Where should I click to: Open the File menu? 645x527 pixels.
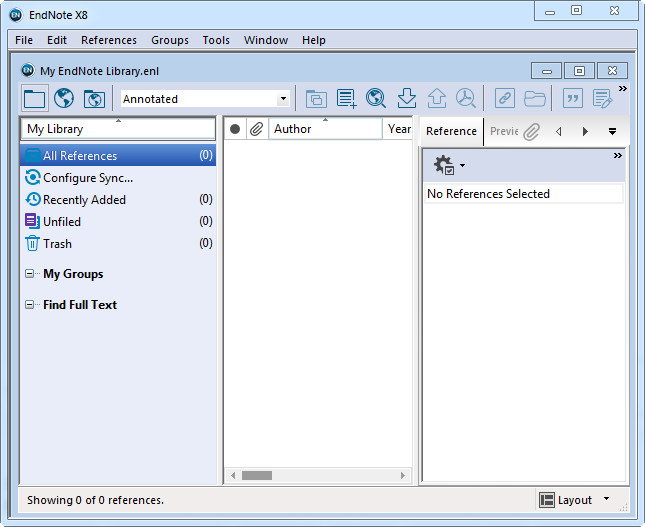click(x=24, y=40)
